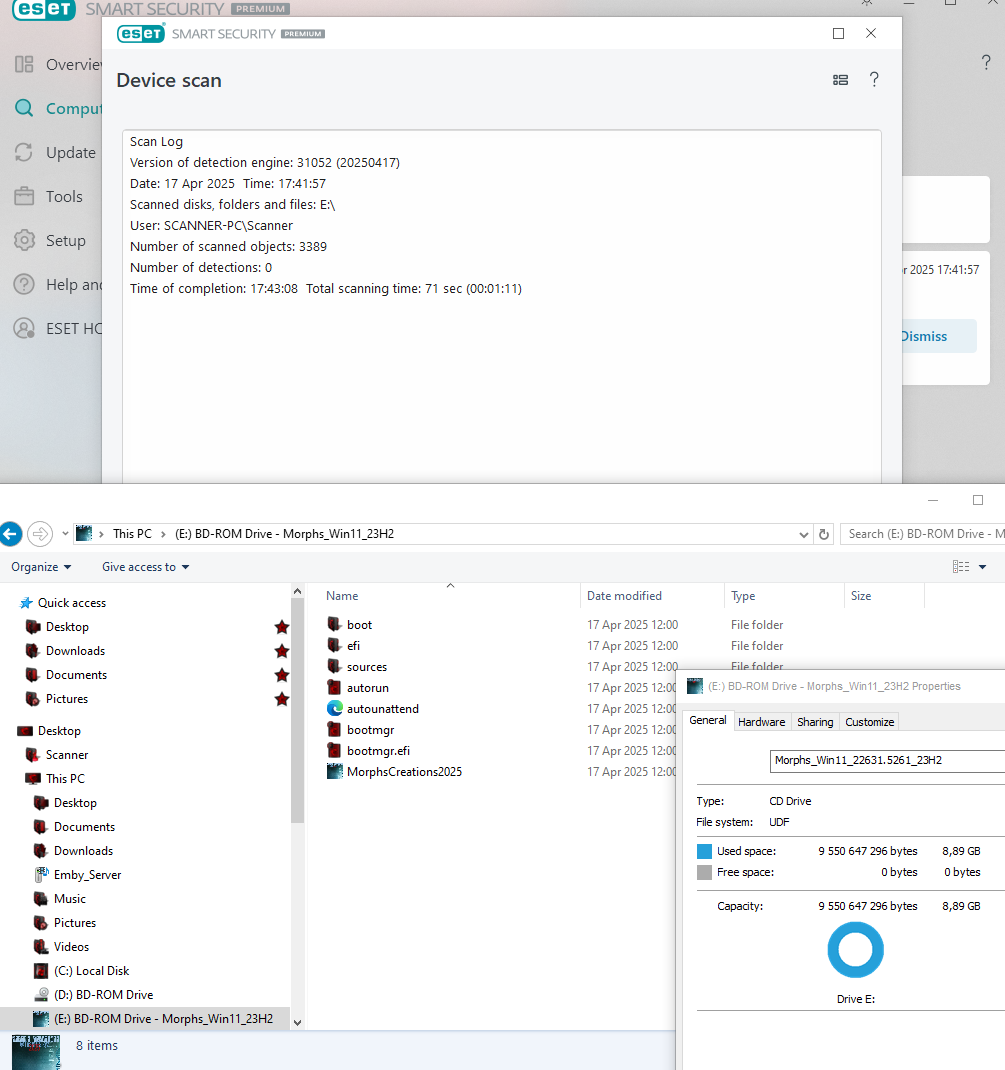
Task: Select the Computer scan magnifier icon
Action: click(x=24, y=108)
